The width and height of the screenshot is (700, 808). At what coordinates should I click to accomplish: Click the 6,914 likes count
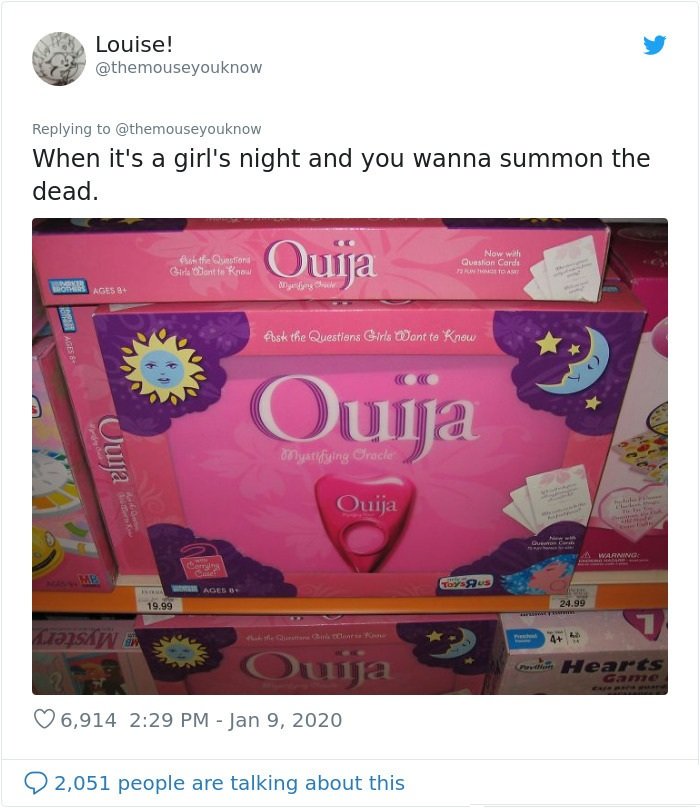tap(88, 720)
